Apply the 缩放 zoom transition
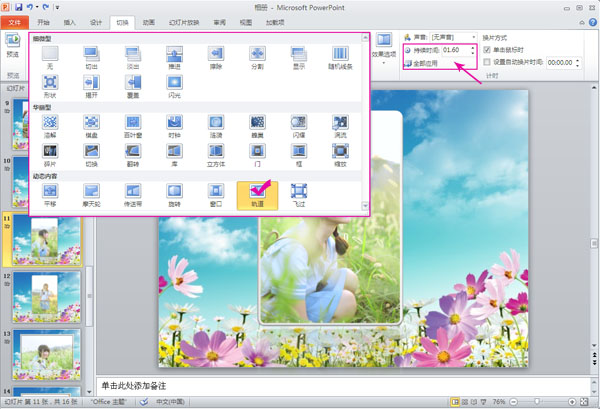 tap(340, 155)
